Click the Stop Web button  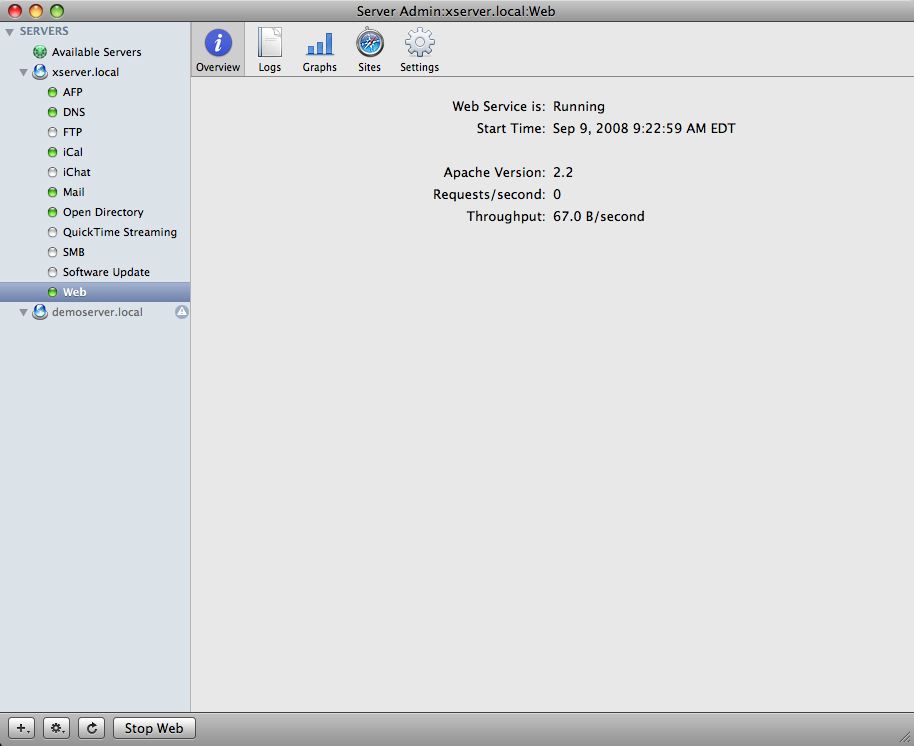(154, 728)
